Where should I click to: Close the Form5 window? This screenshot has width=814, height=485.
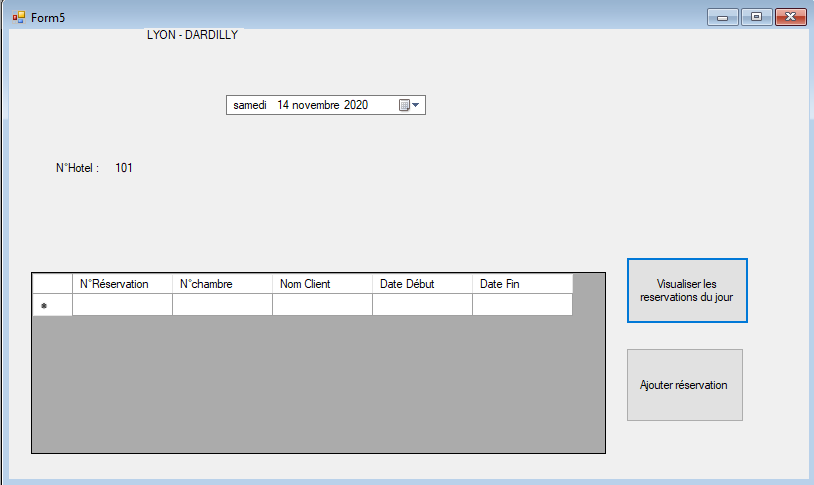pos(790,17)
